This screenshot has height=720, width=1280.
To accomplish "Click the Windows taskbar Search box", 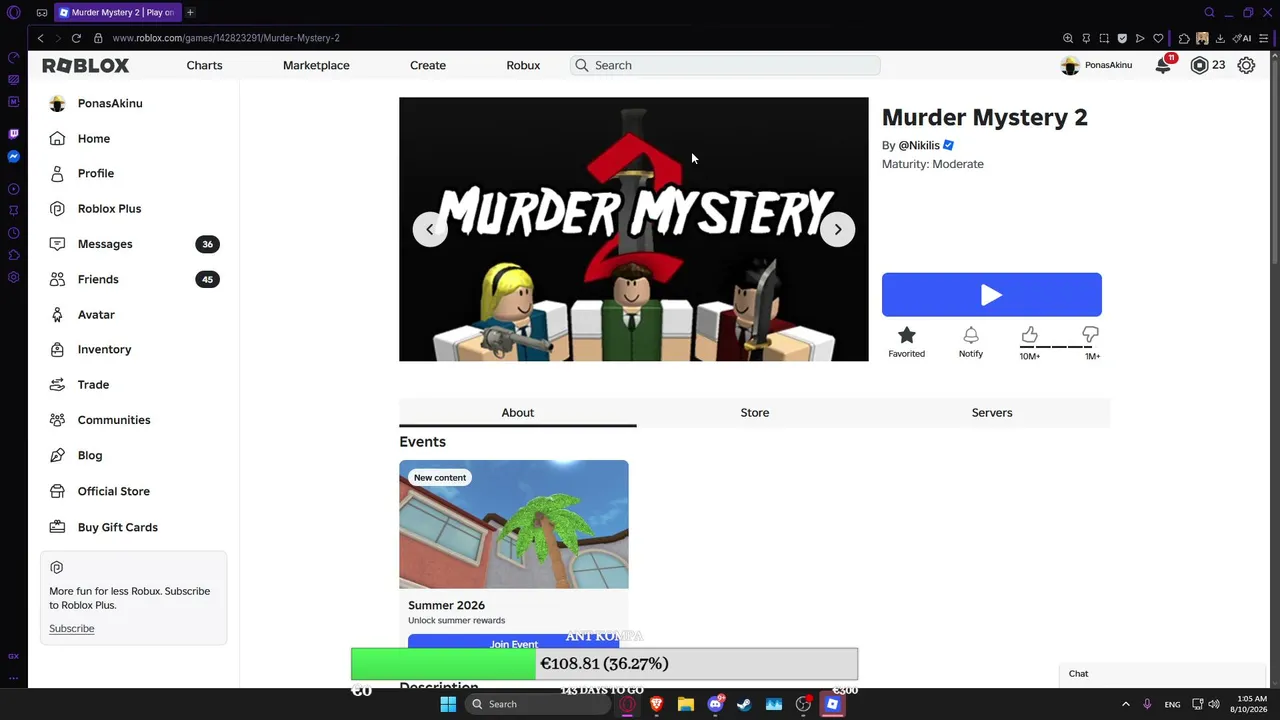I will tap(537, 704).
